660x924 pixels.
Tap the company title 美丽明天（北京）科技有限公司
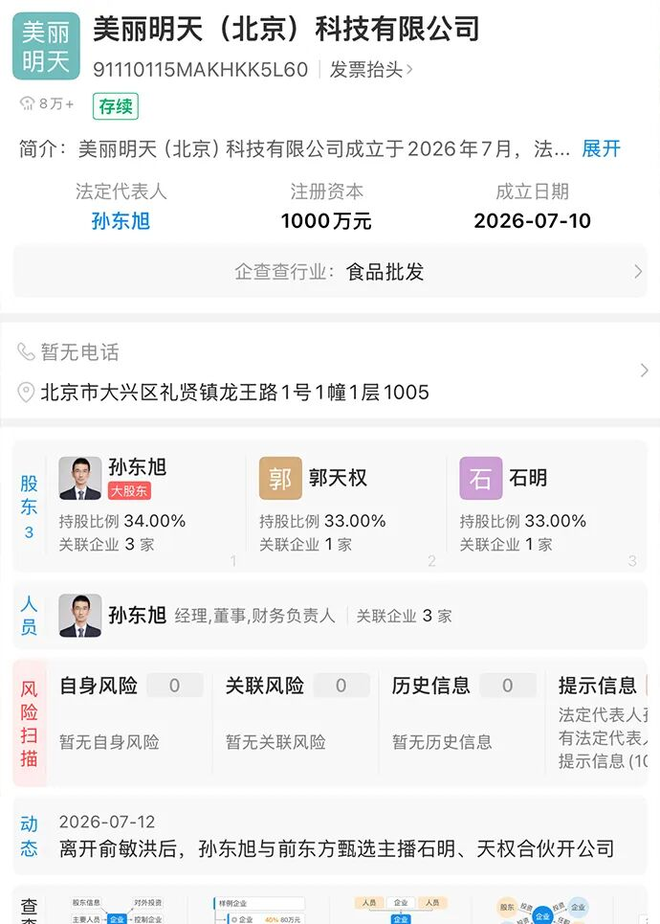coord(286,29)
